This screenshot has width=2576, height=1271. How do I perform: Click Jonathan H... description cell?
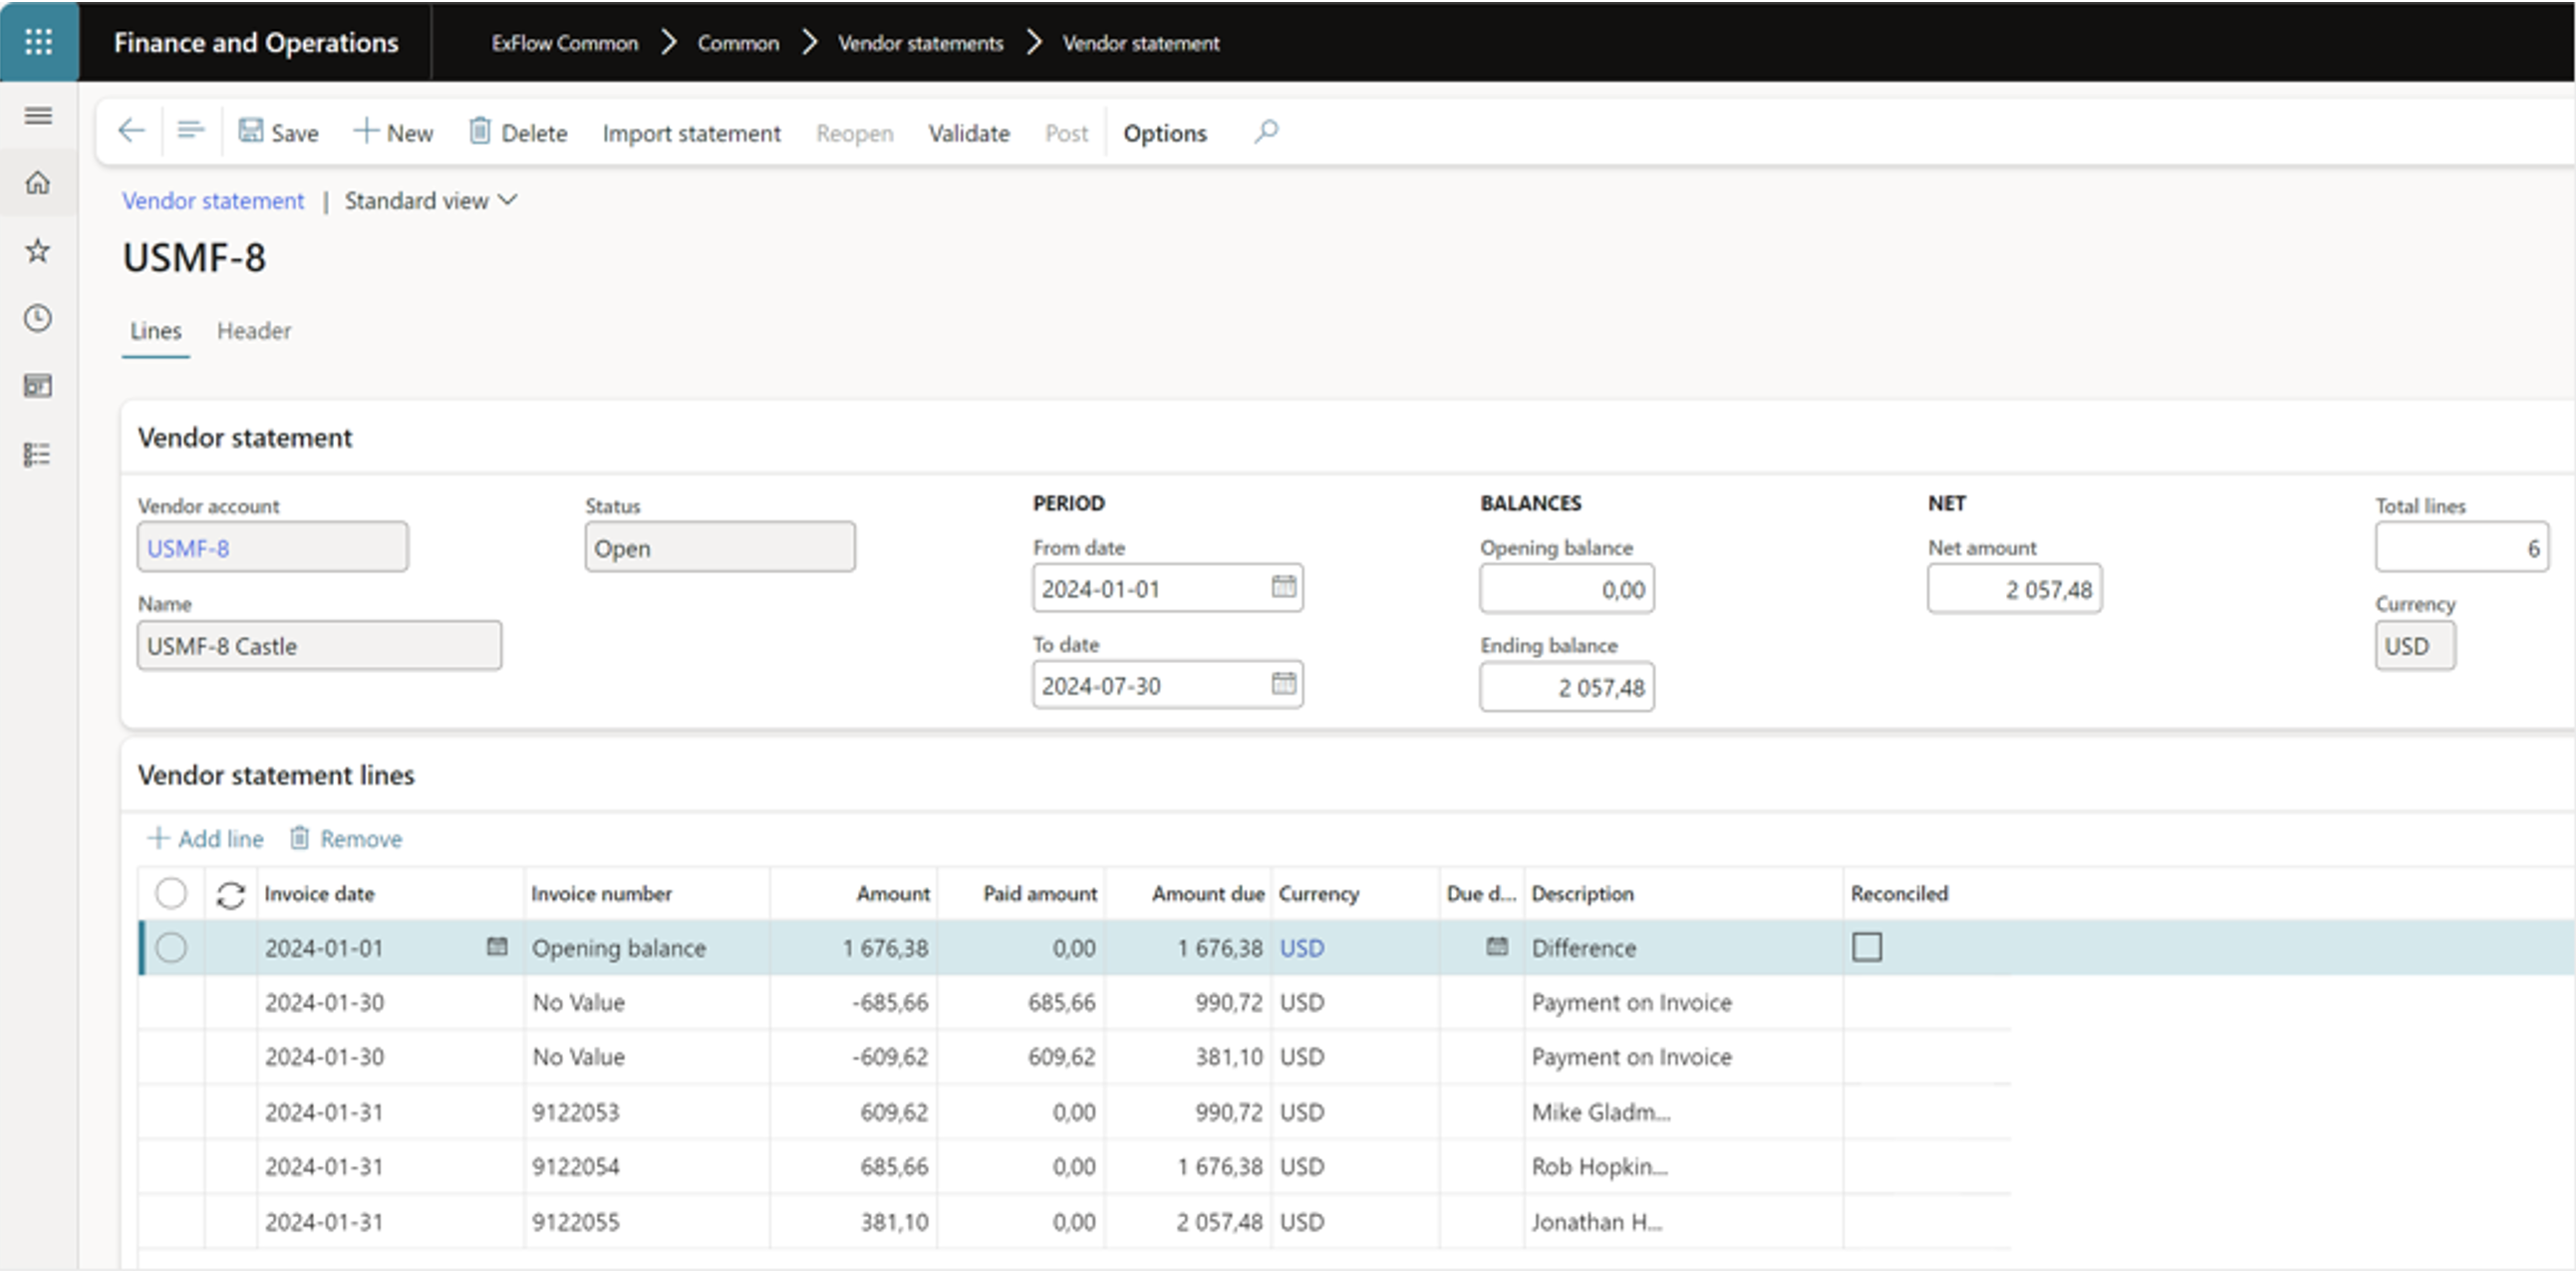(x=1683, y=1221)
